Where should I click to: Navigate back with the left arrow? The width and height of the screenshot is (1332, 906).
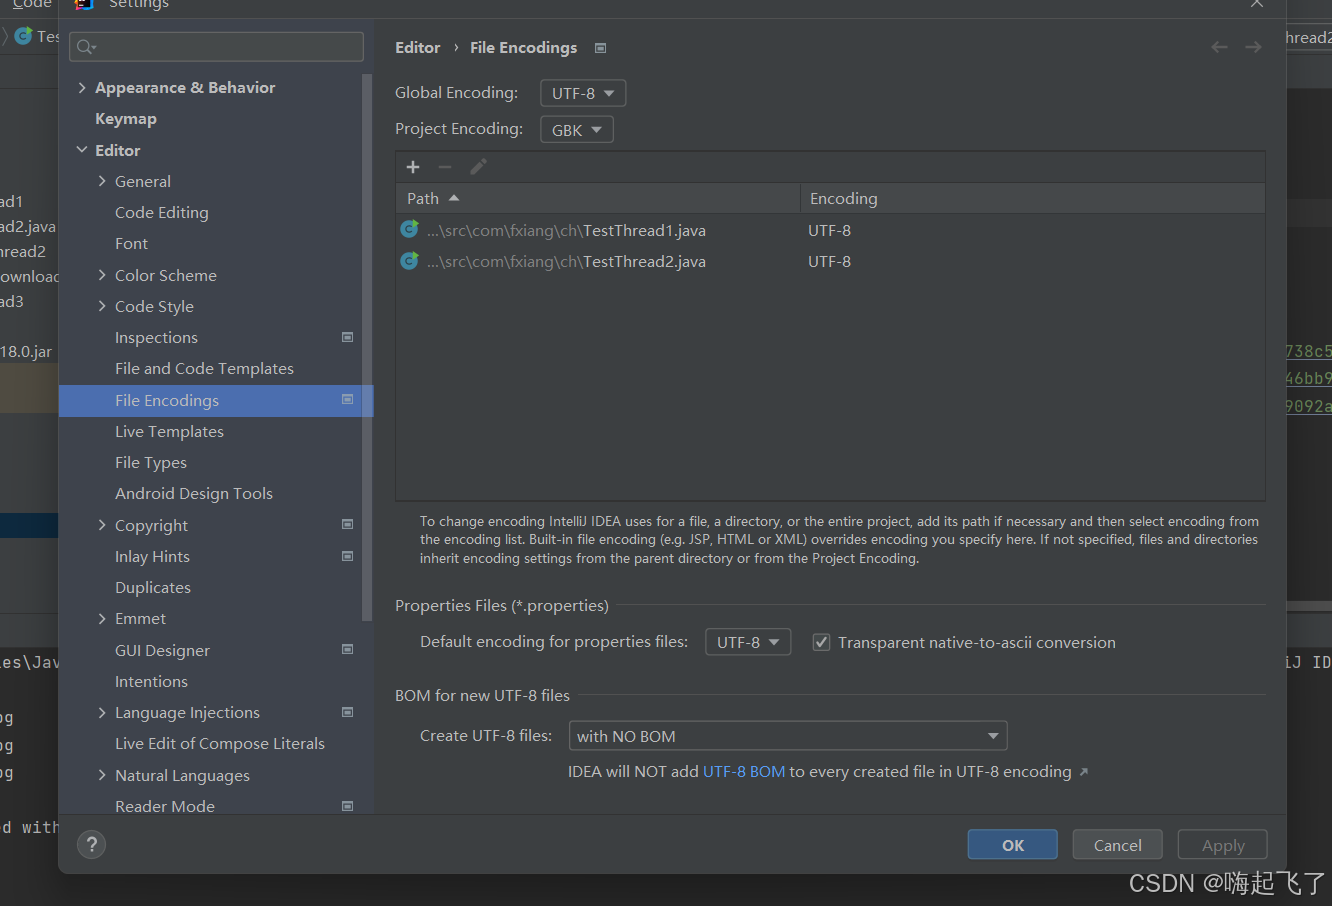(1219, 47)
